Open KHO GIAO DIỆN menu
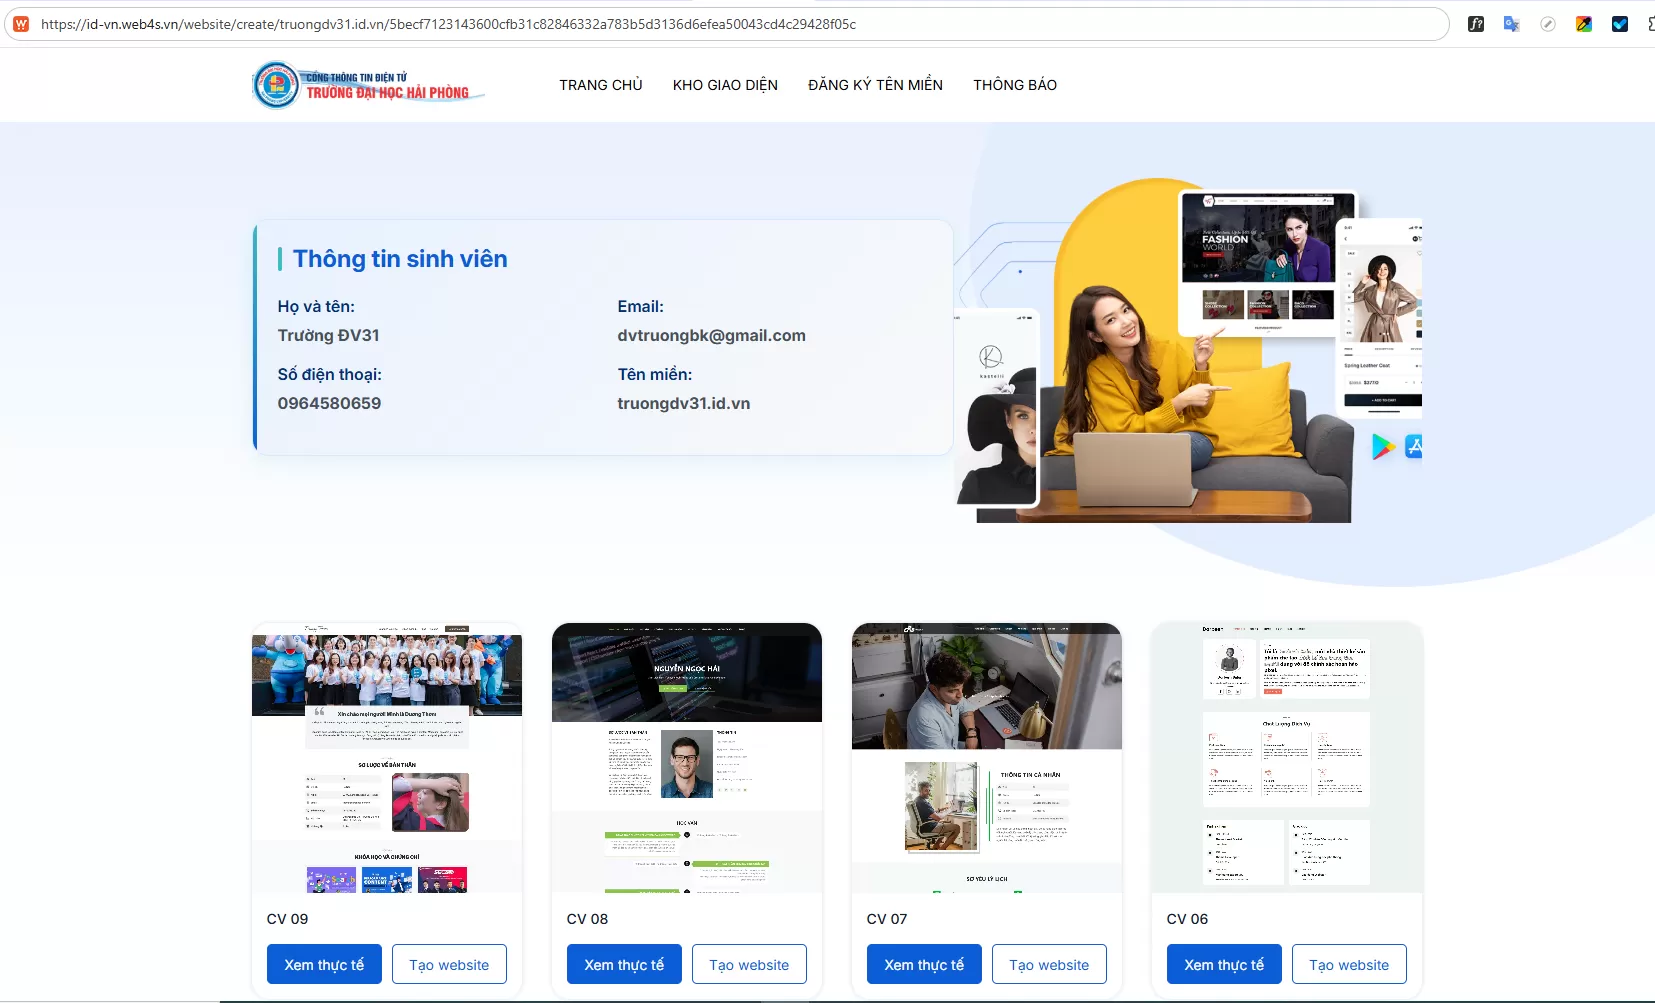Screen dimensions: 1655x1003 725,85
